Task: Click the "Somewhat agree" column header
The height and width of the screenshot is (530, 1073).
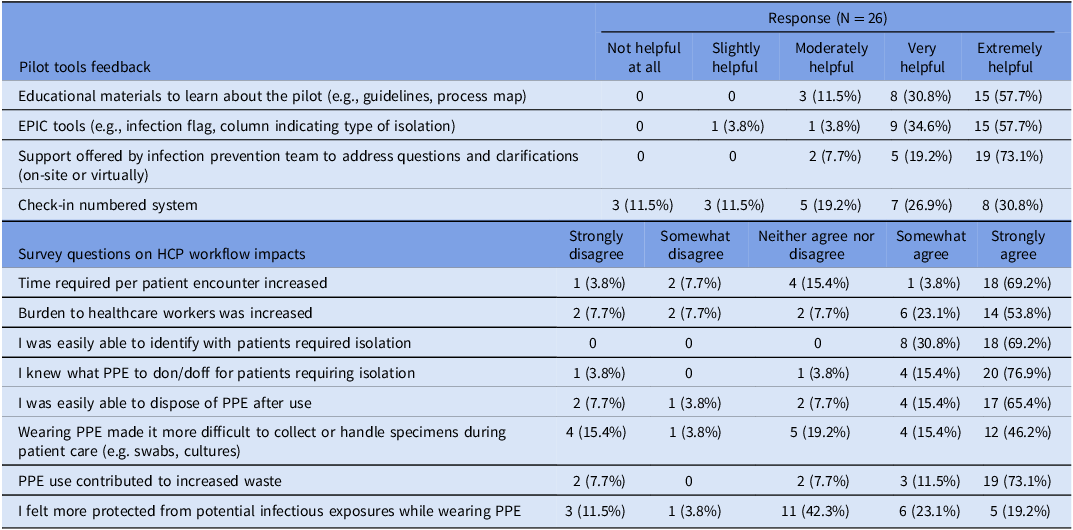Action: (x=930, y=245)
